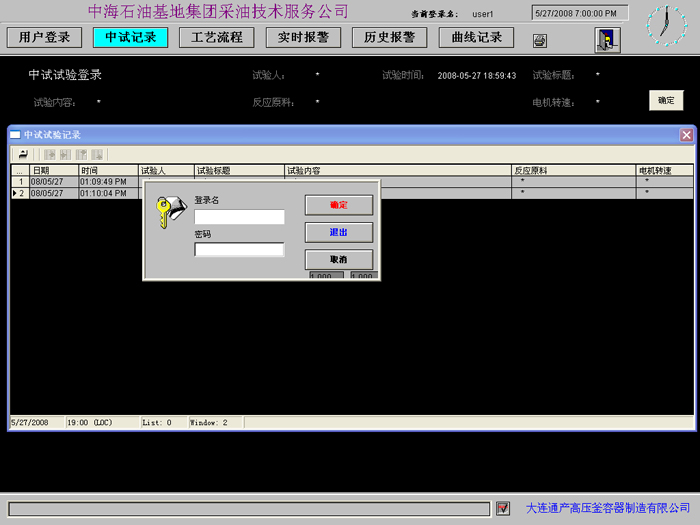
Task: Go to 曲线记录 page
Action: click(476, 38)
